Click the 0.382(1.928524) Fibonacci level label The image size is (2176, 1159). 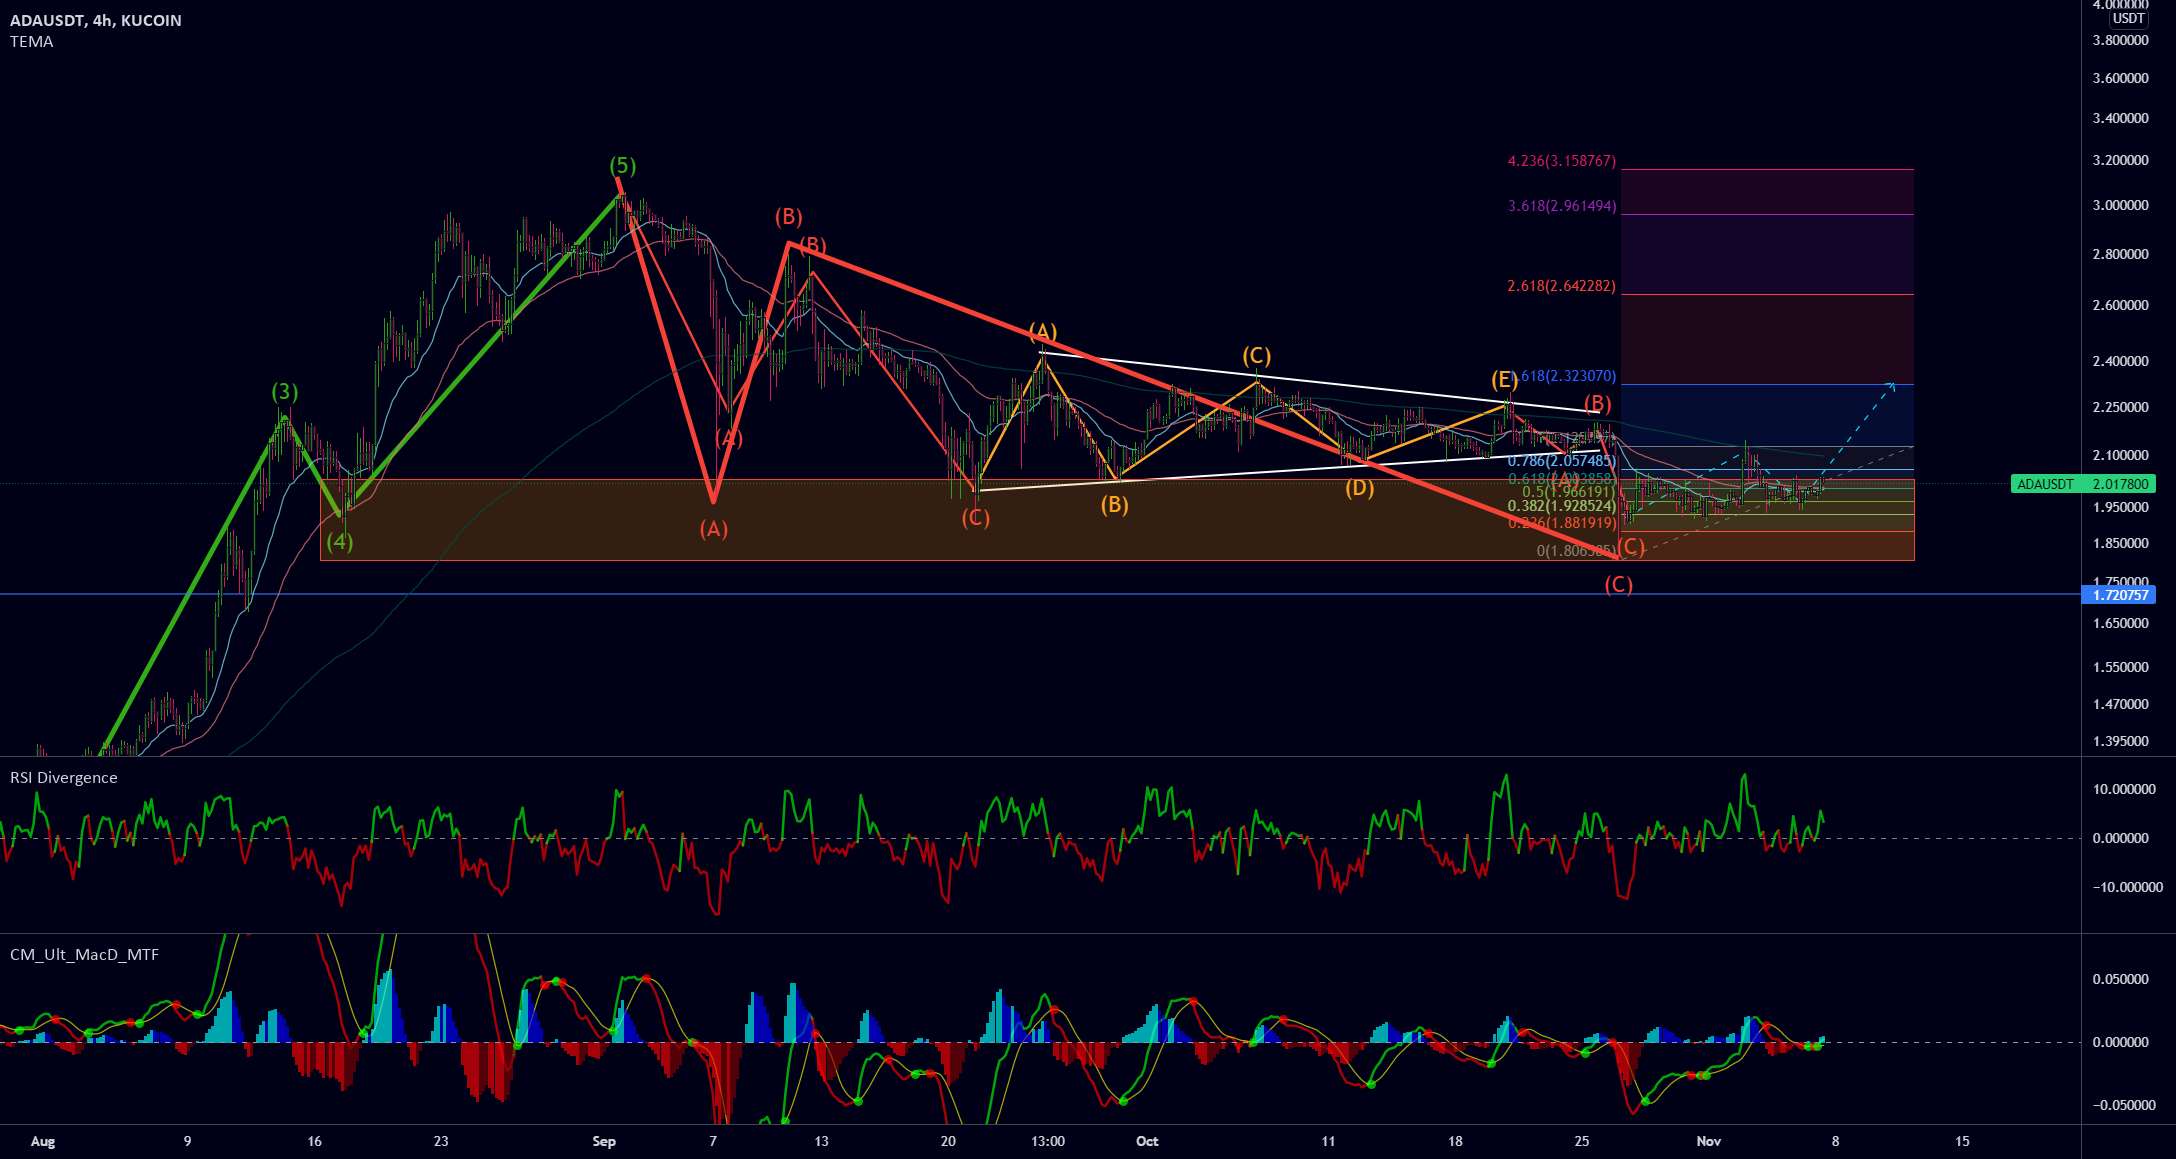[1562, 506]
